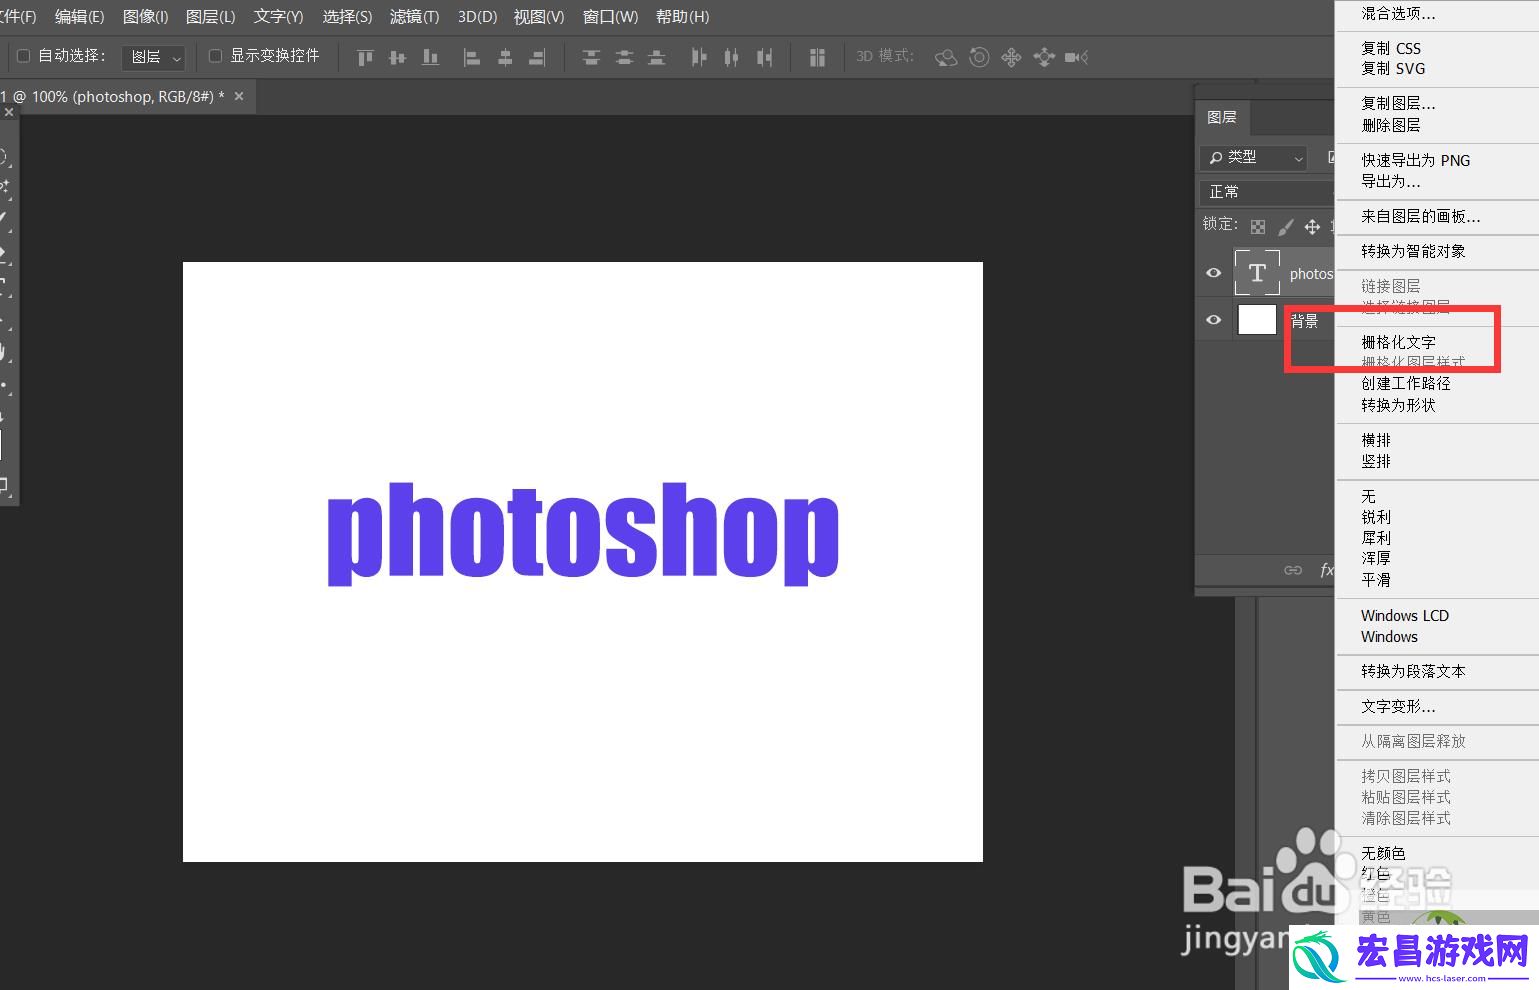Open the 选择(S) menu

pos(347,16)
